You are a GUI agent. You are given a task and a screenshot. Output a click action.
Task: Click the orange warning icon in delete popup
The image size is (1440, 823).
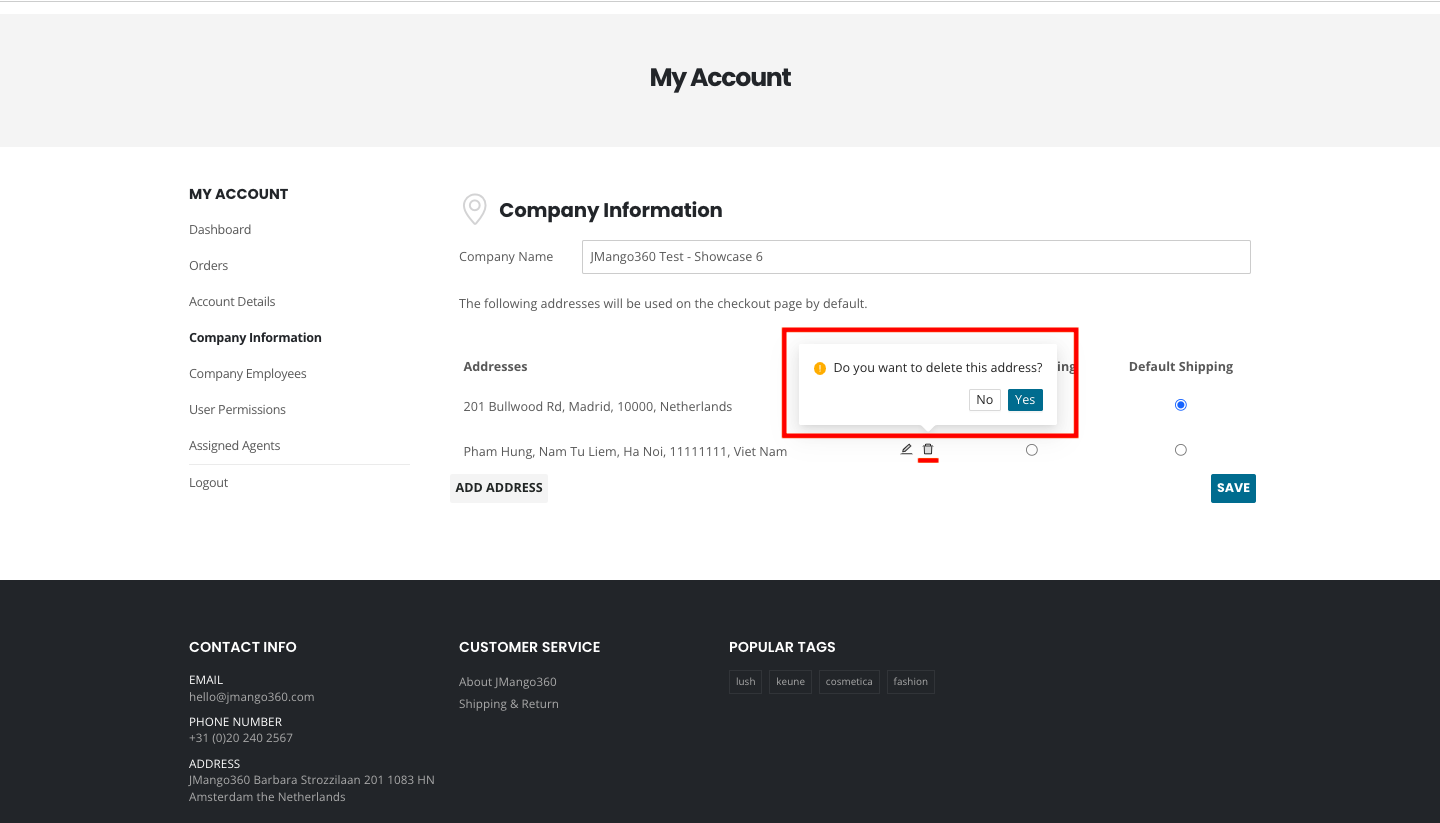click(x=820, y=369)
